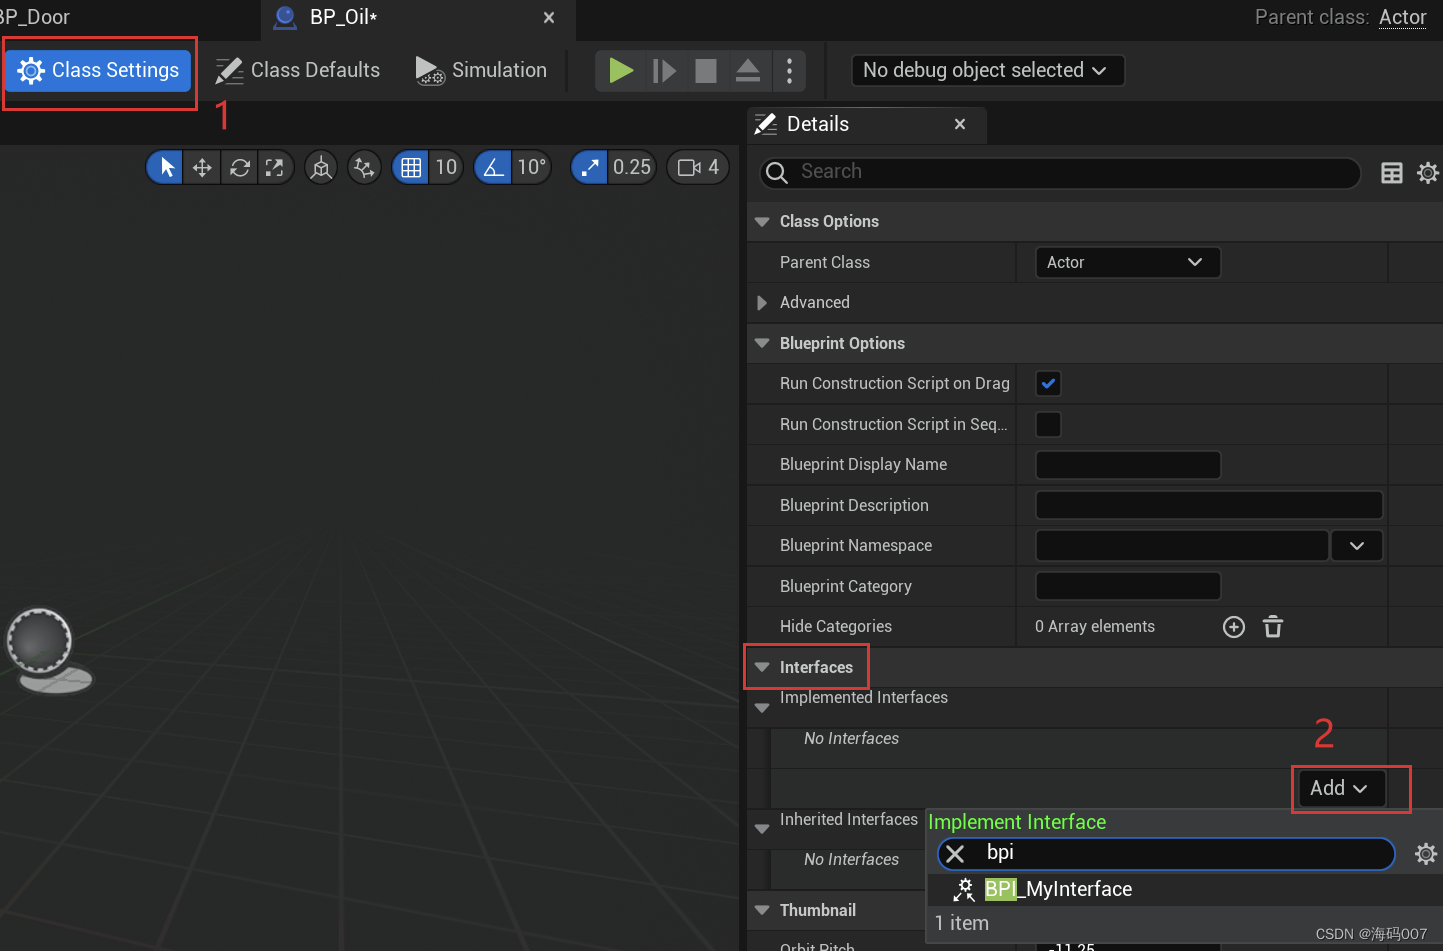Switch to the BP_Oil tab

[344, 17]
